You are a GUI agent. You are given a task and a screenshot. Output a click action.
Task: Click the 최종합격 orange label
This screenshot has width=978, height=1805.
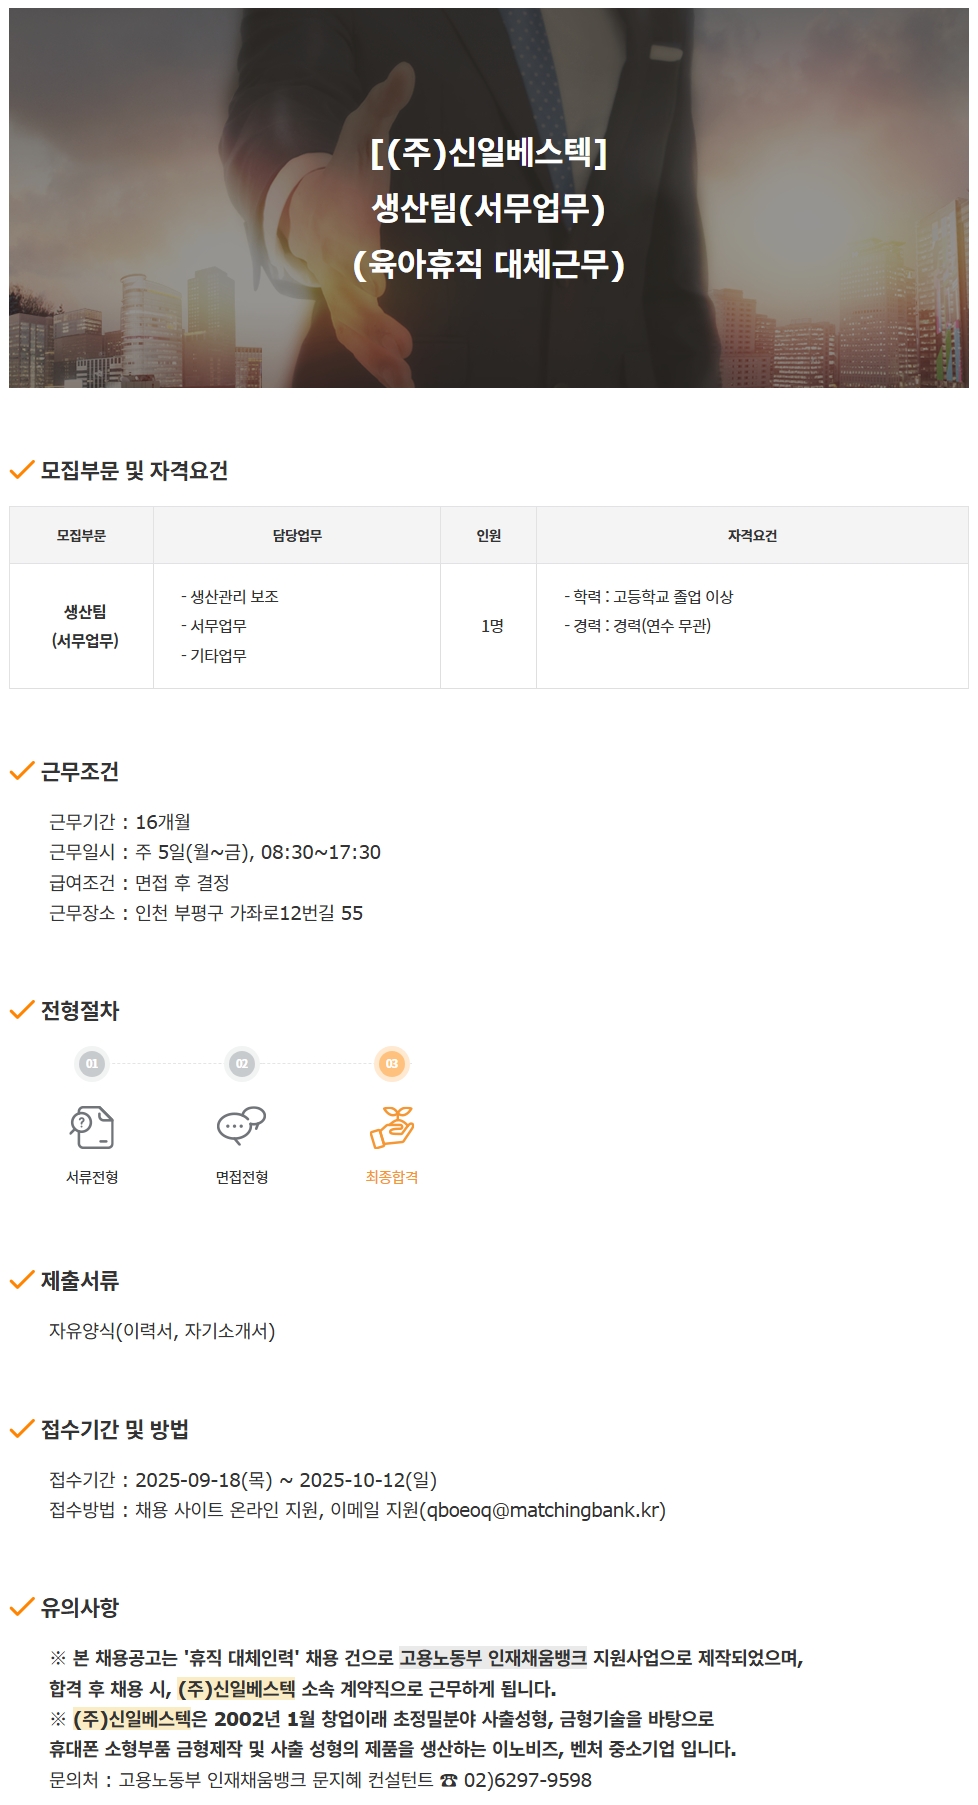tap(392, 1177)
